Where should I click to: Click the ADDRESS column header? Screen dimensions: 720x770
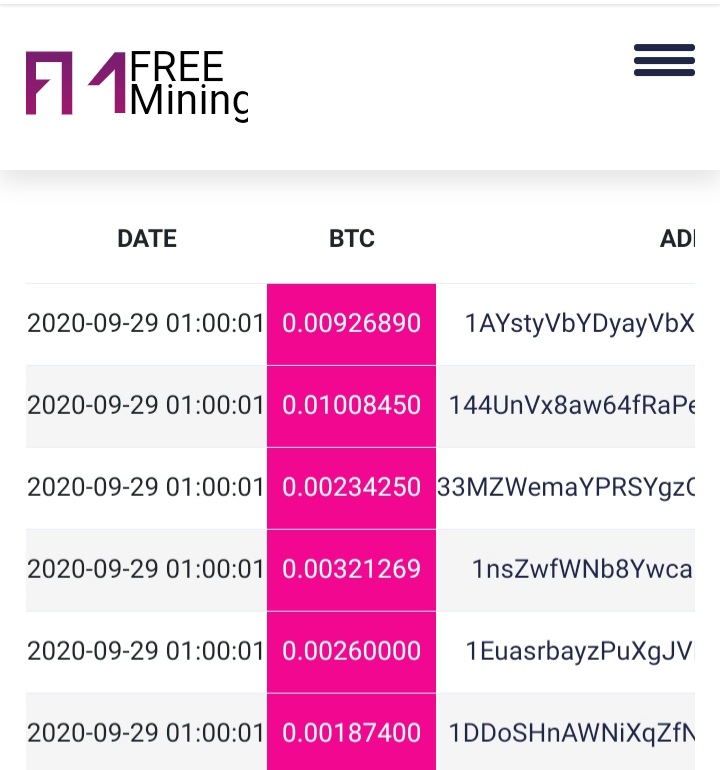click(677, 239)
